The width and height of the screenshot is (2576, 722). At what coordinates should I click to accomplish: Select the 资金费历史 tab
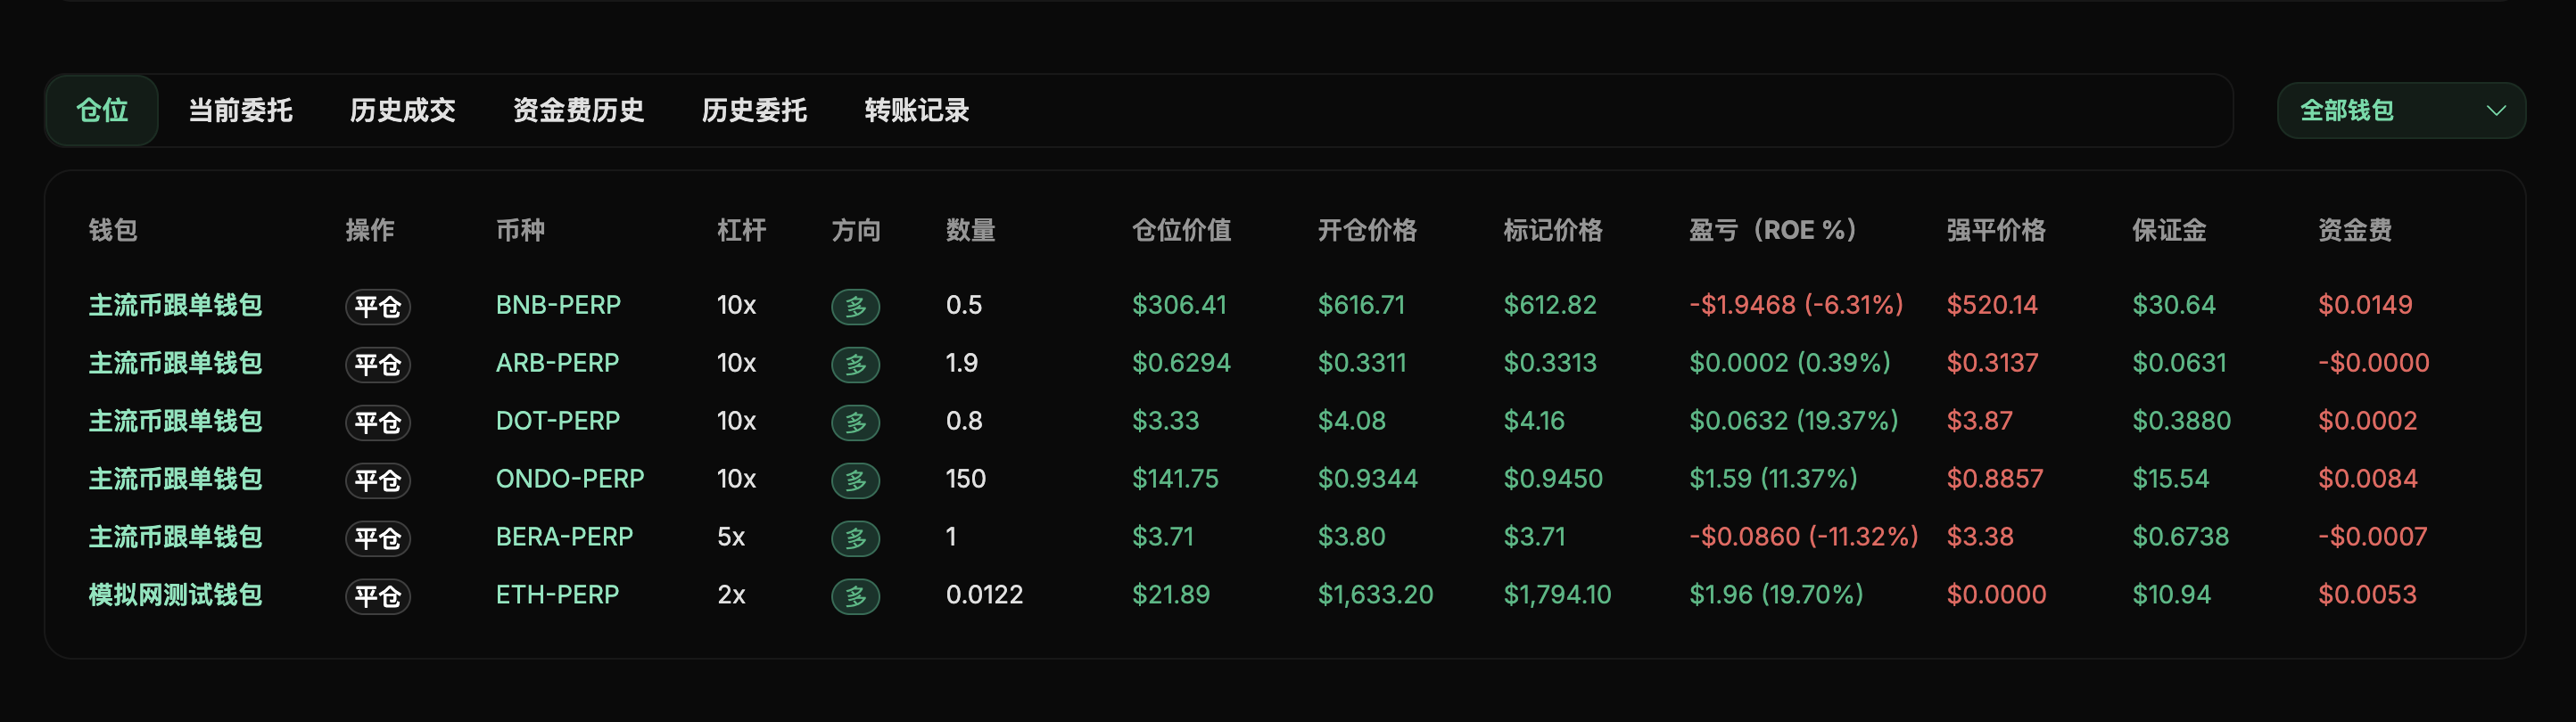pos(578,110)
